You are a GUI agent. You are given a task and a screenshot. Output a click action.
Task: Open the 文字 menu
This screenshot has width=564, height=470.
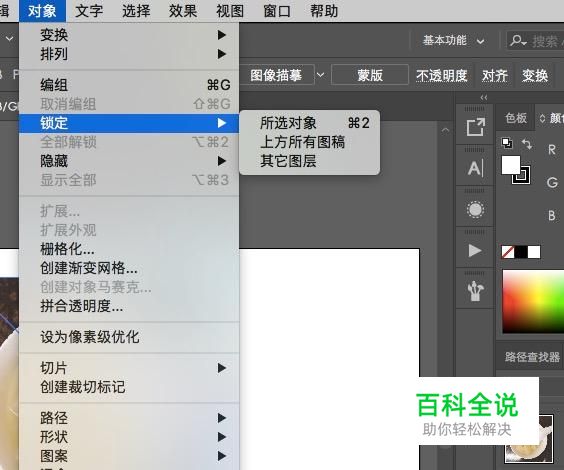(x=89, y=11)
